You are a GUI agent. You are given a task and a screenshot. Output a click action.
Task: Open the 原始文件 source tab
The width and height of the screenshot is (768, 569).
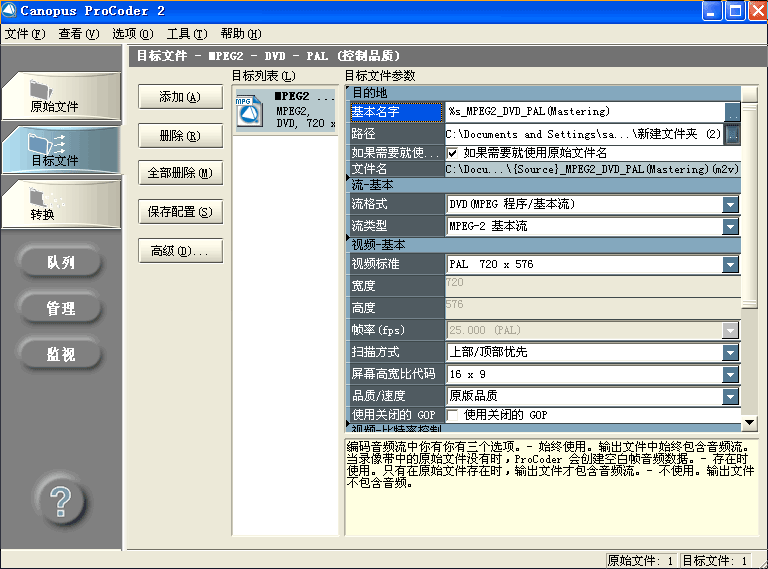tap(62, 95)
